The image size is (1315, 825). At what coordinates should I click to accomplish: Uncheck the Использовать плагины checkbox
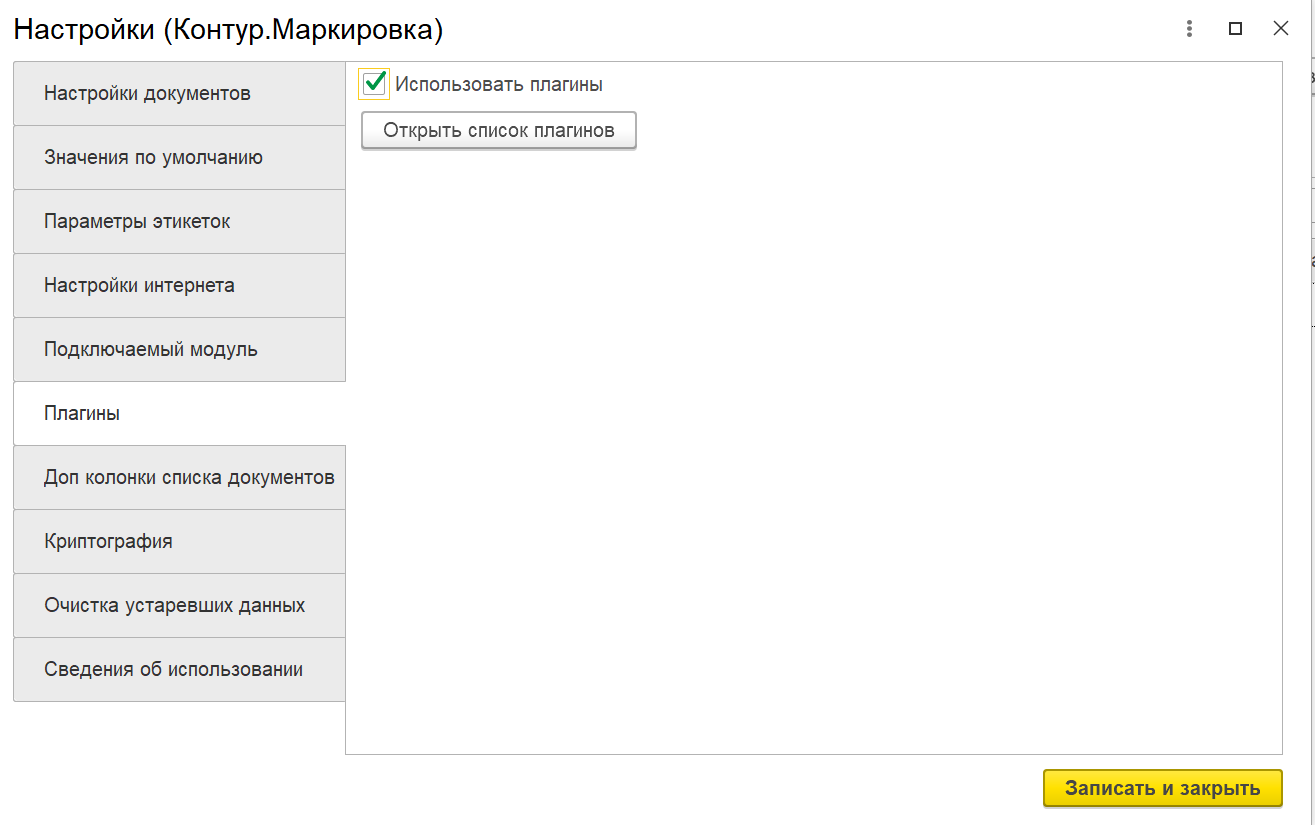(375, 84)
